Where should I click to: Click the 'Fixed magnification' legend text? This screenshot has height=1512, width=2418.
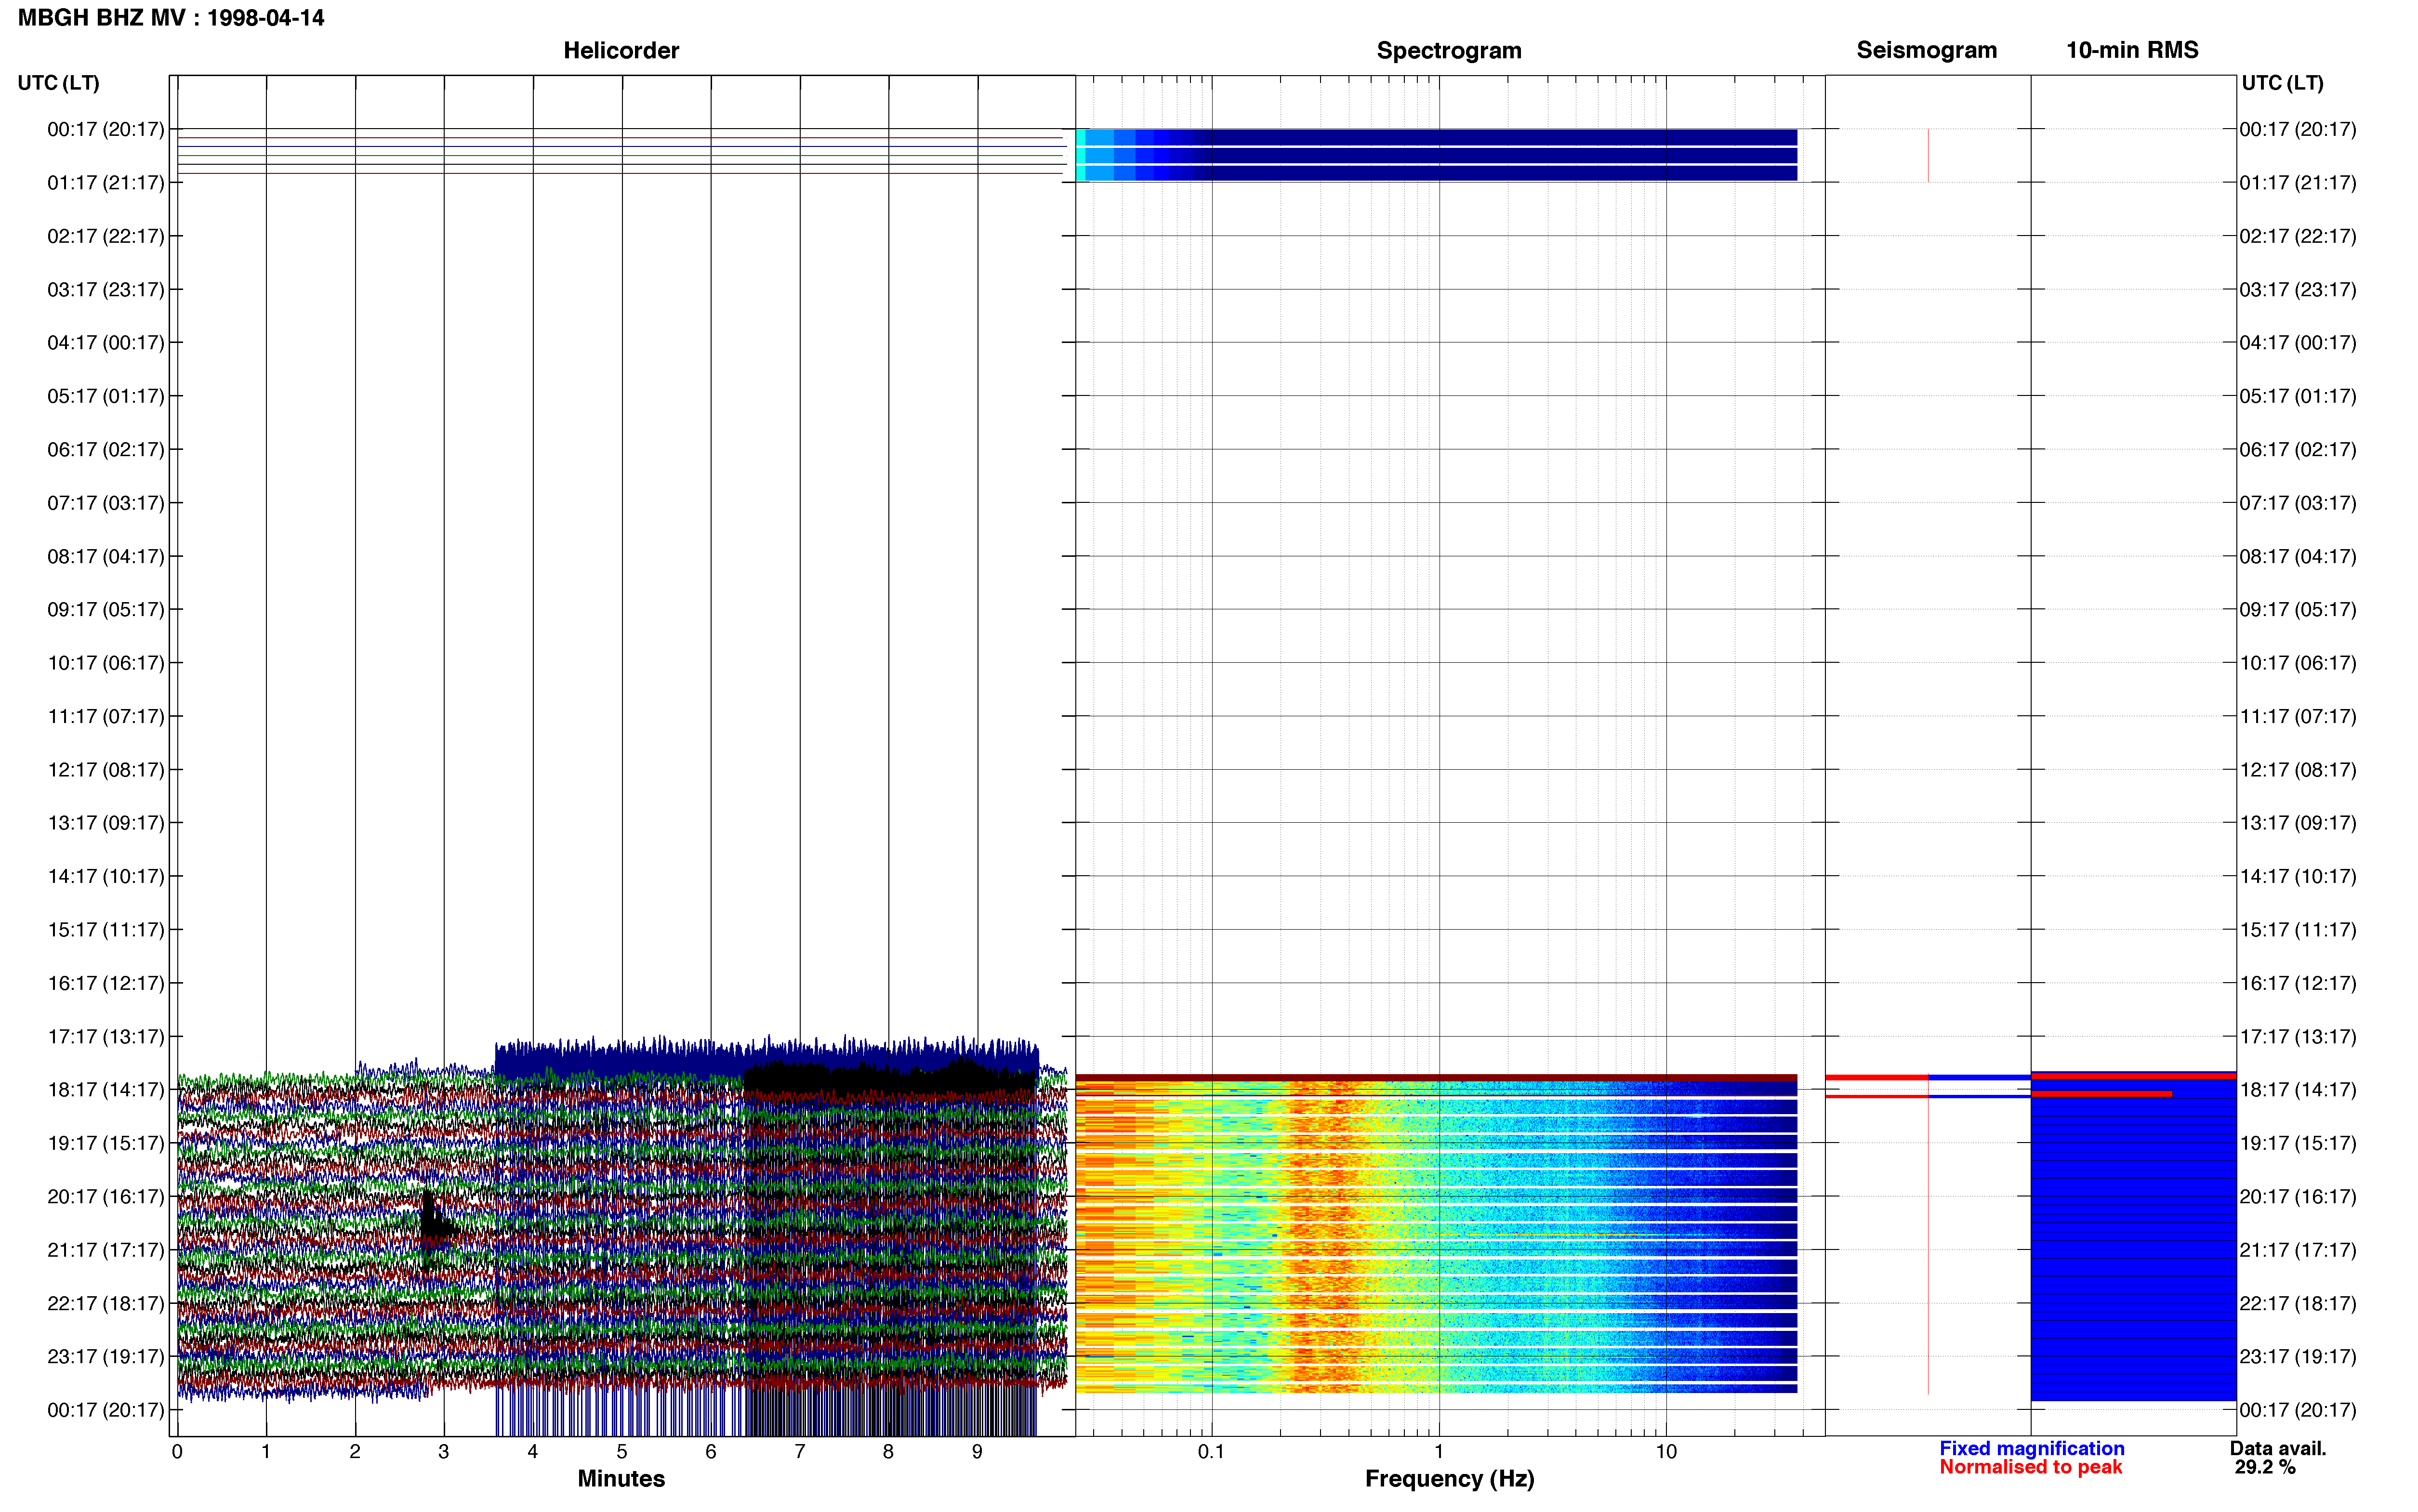tap(2031, 1448)
